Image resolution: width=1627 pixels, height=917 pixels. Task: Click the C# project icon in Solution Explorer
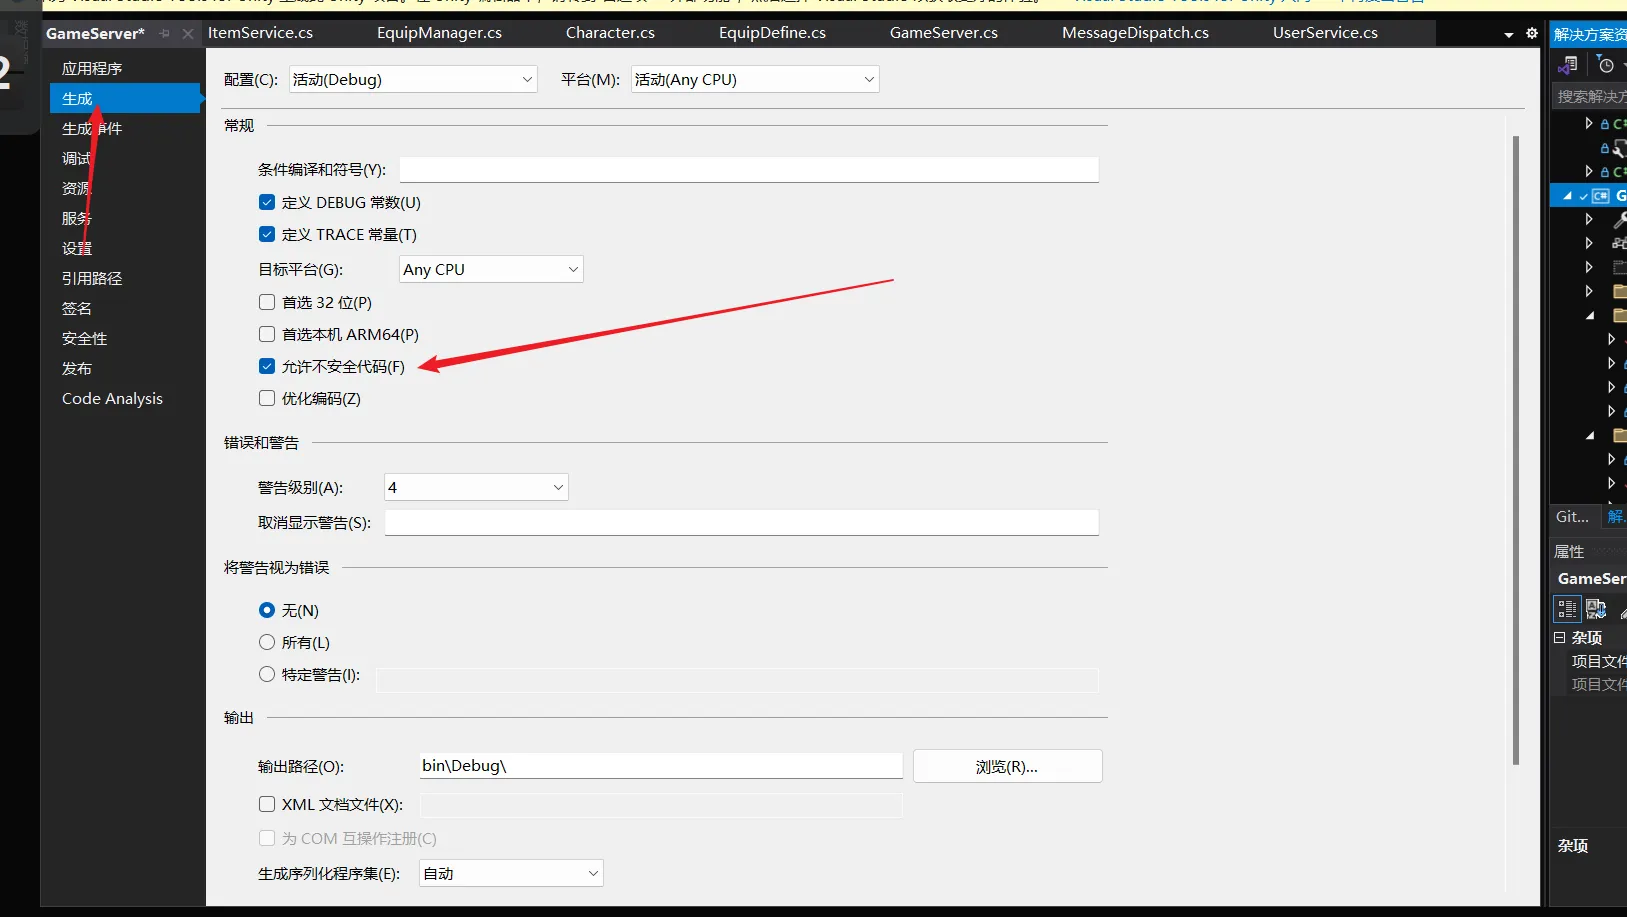tap(1601, 196)
